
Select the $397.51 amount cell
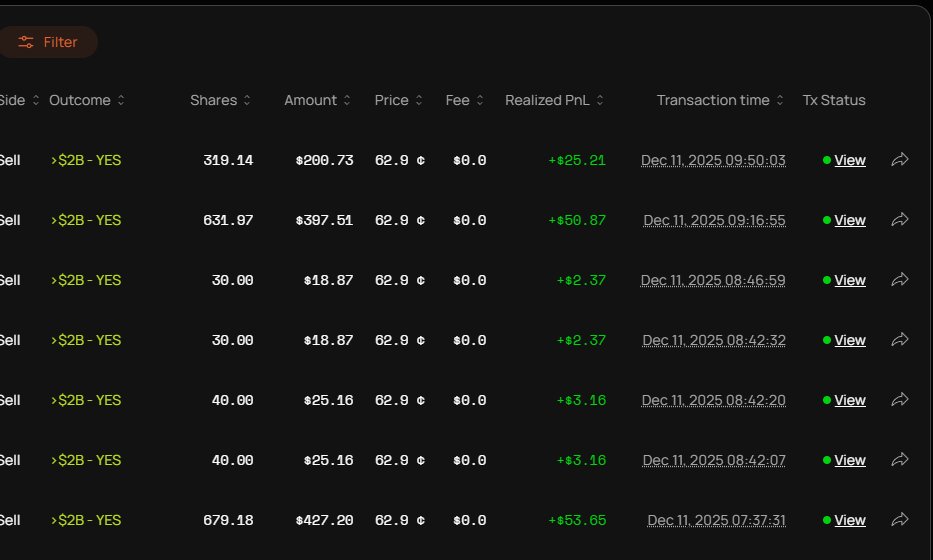[324, 220]
